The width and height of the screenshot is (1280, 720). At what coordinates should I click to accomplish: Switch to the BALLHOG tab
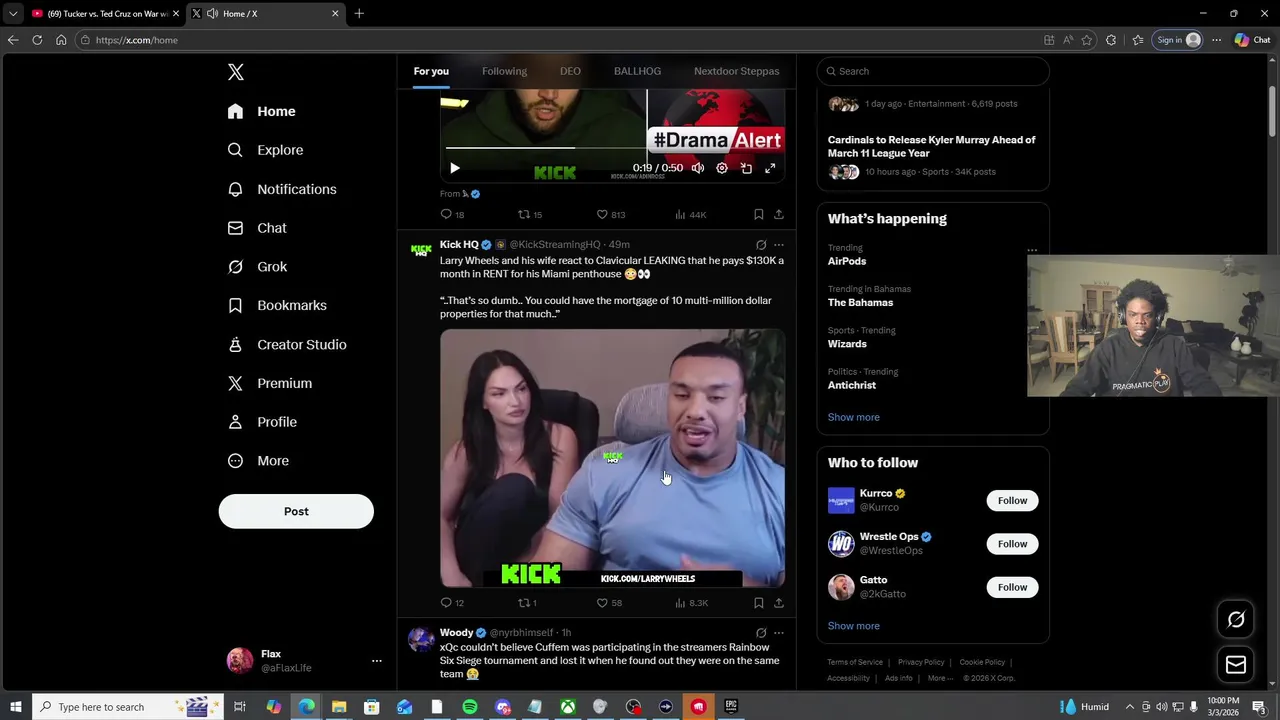(x=637, y=71)
